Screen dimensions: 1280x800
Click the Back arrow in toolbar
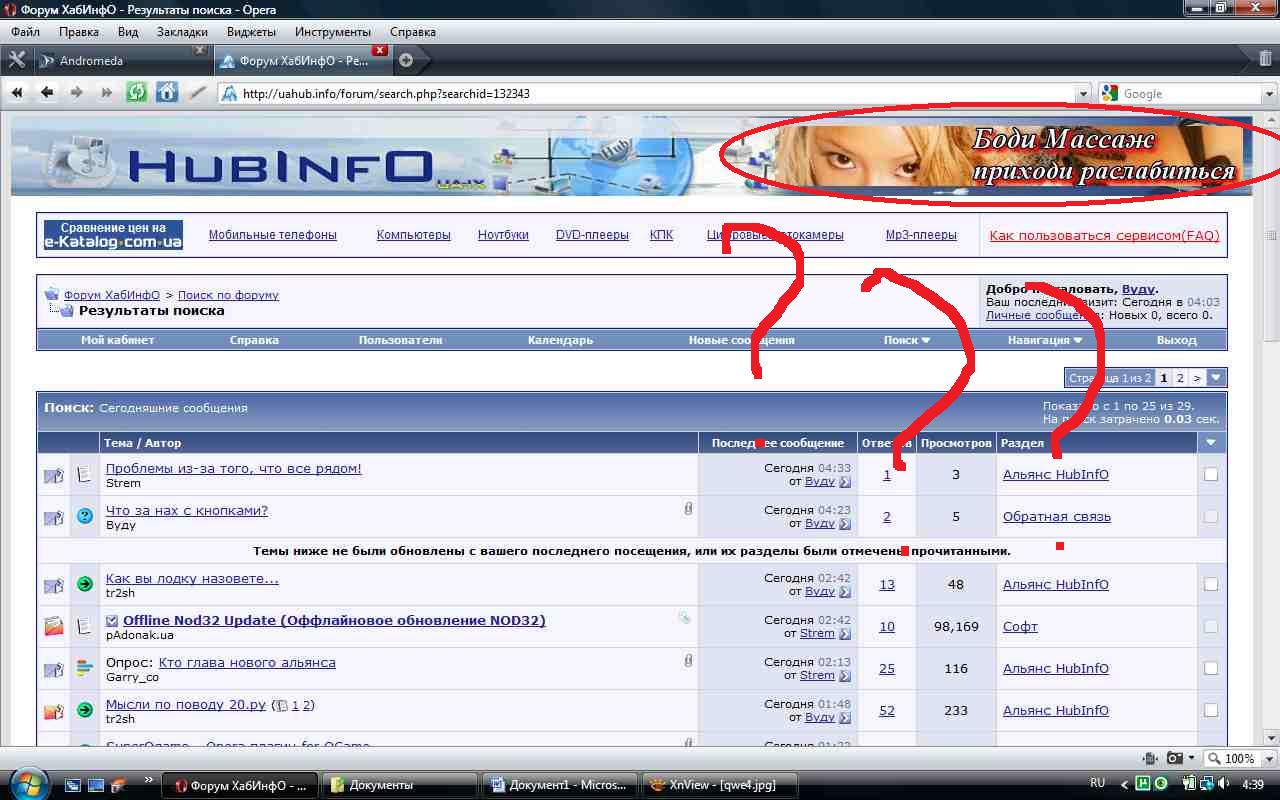[x=46, y=93]
